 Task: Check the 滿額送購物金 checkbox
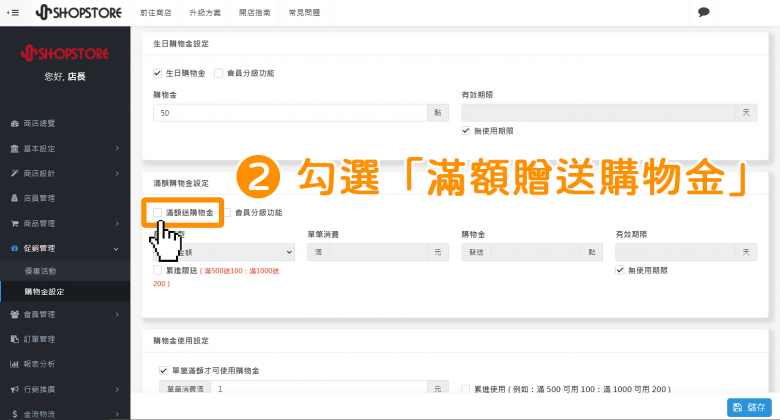click(x=158, y=212)
